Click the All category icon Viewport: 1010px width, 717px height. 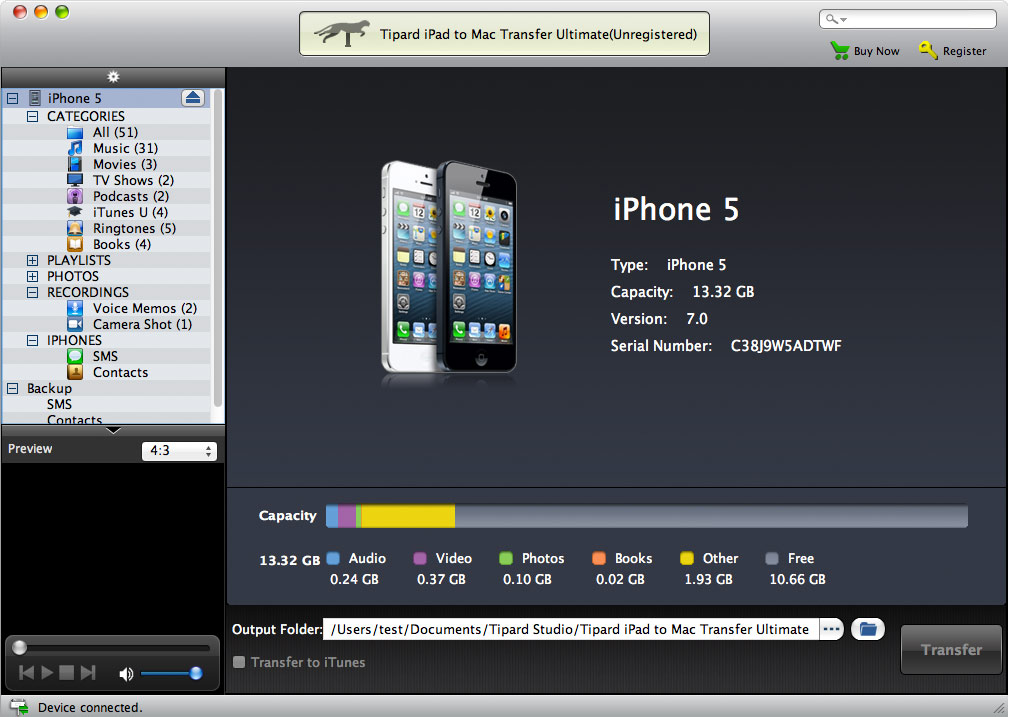pos(75,133)
